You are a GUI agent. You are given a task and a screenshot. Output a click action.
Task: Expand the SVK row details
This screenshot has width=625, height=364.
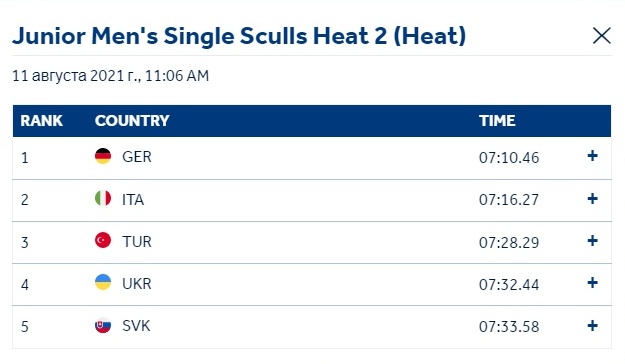coord(592,326)
